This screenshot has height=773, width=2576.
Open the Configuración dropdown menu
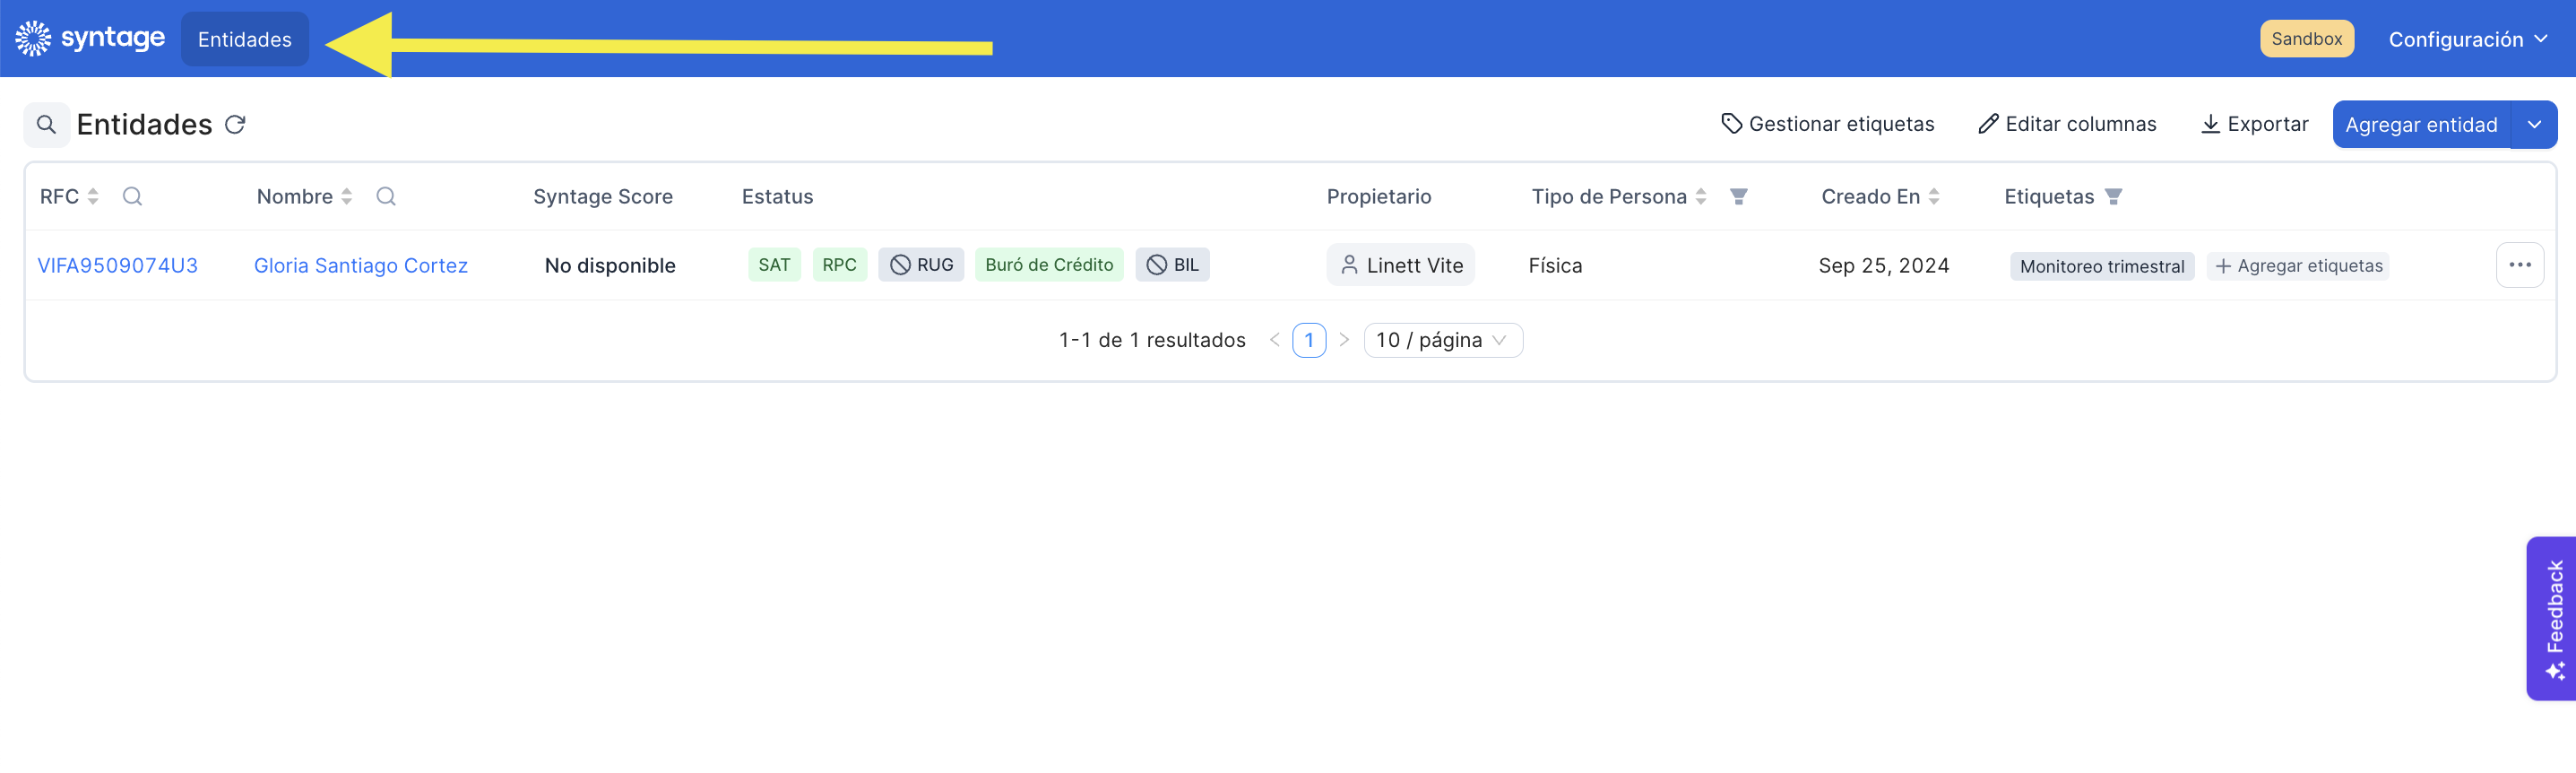pos(2467,39)
